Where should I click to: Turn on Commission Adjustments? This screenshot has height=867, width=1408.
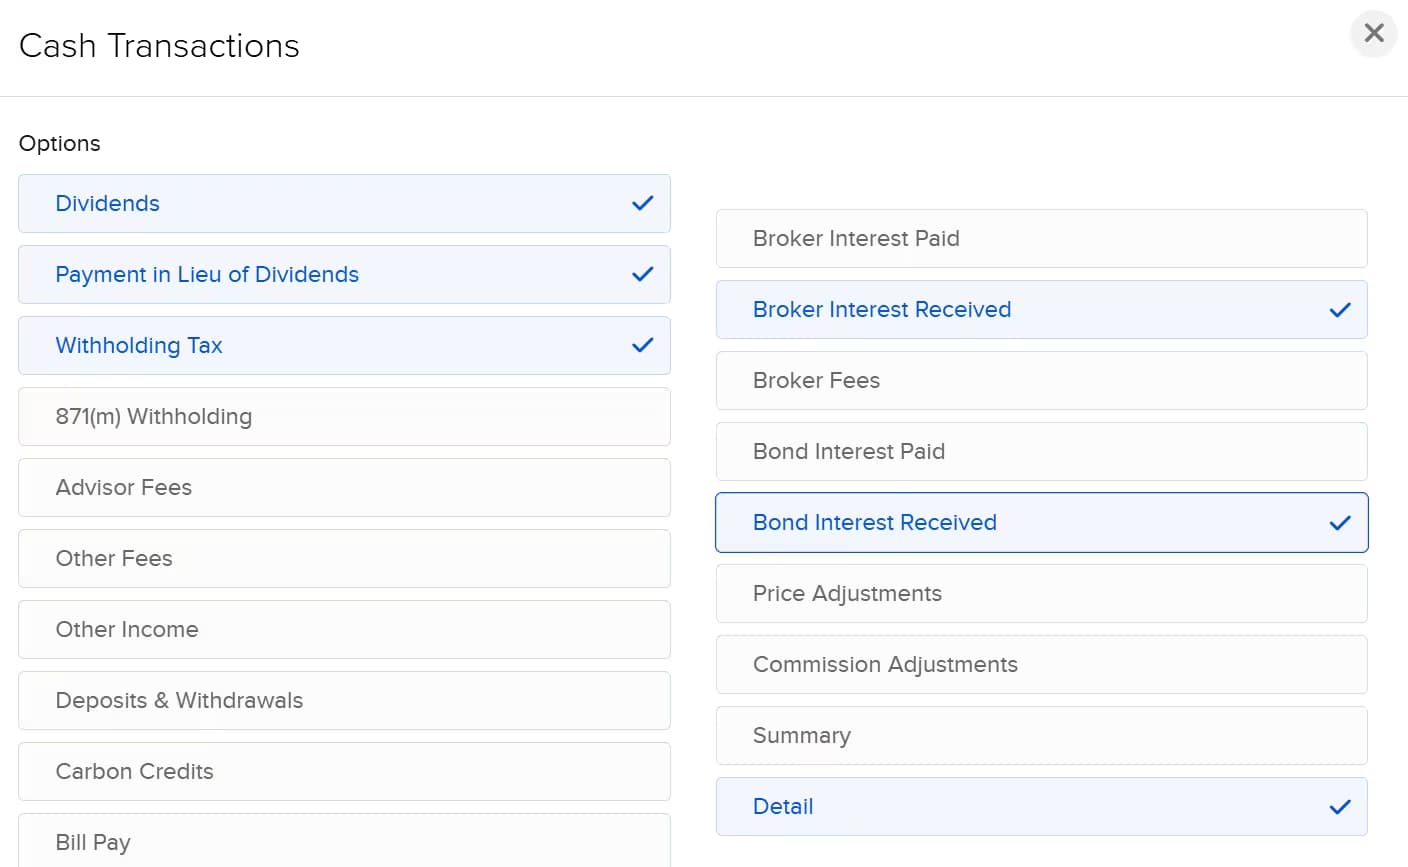[x=1041, y=665]
